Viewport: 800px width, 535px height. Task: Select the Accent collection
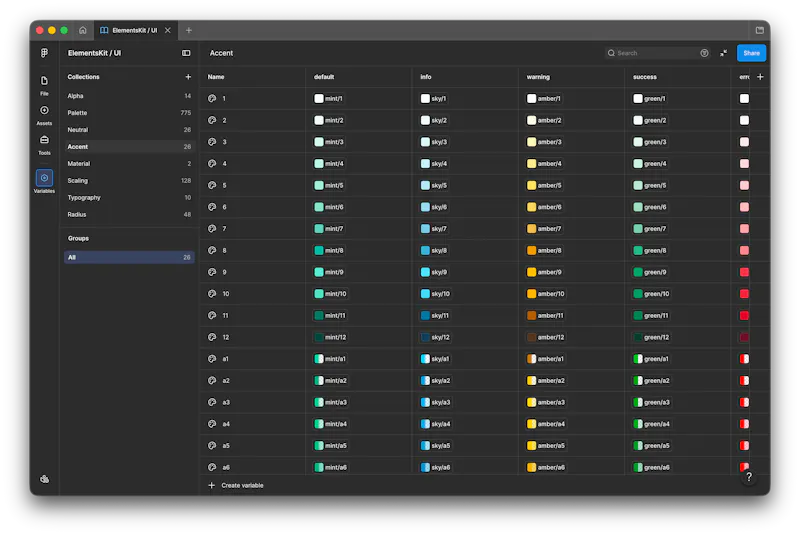pyautogui.click(x=129, y=147)
